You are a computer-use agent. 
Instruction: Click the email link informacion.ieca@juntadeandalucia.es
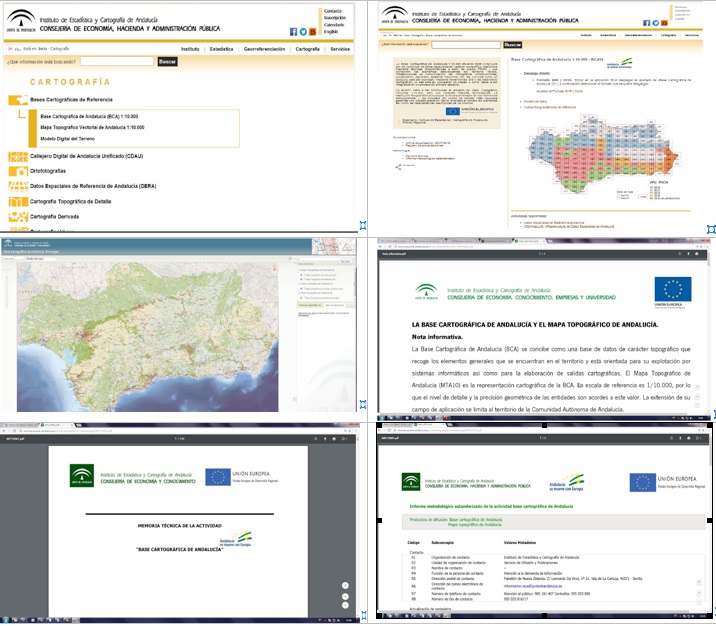point(533,586)
